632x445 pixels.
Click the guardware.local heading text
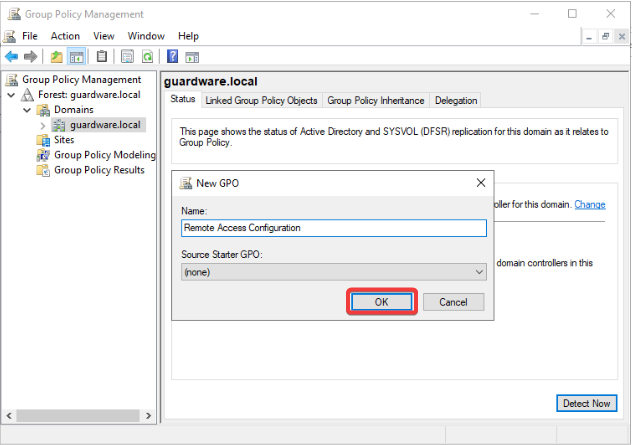pos(210,82)
